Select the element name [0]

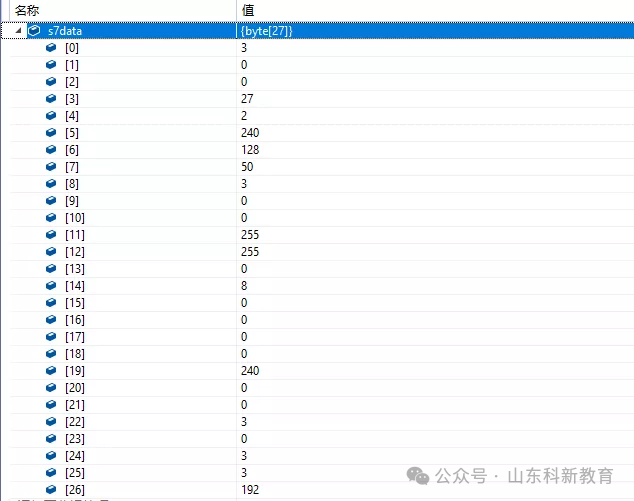(72, 48)
